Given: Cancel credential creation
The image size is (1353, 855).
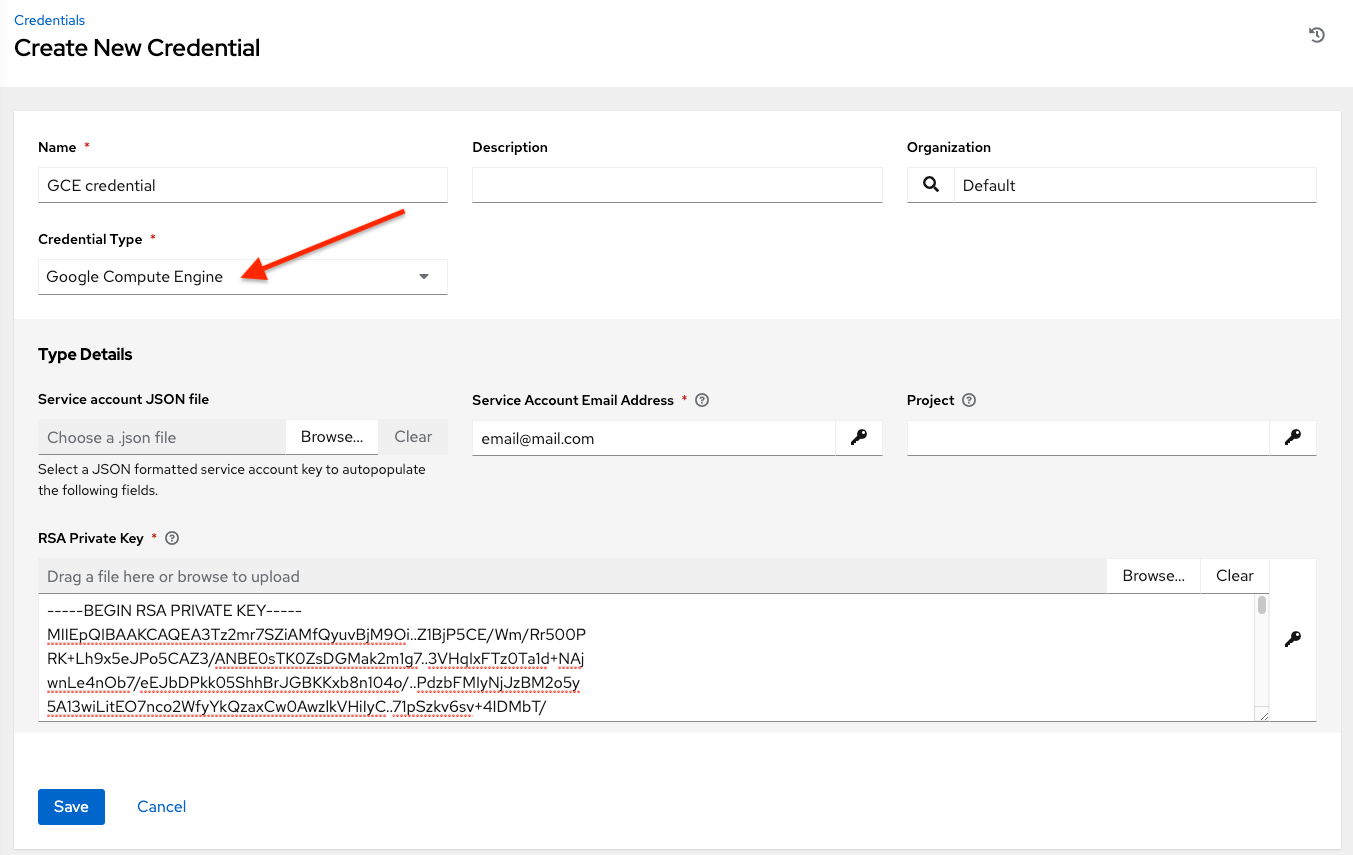Looking at the screenshot, I should tap(161, 807).
